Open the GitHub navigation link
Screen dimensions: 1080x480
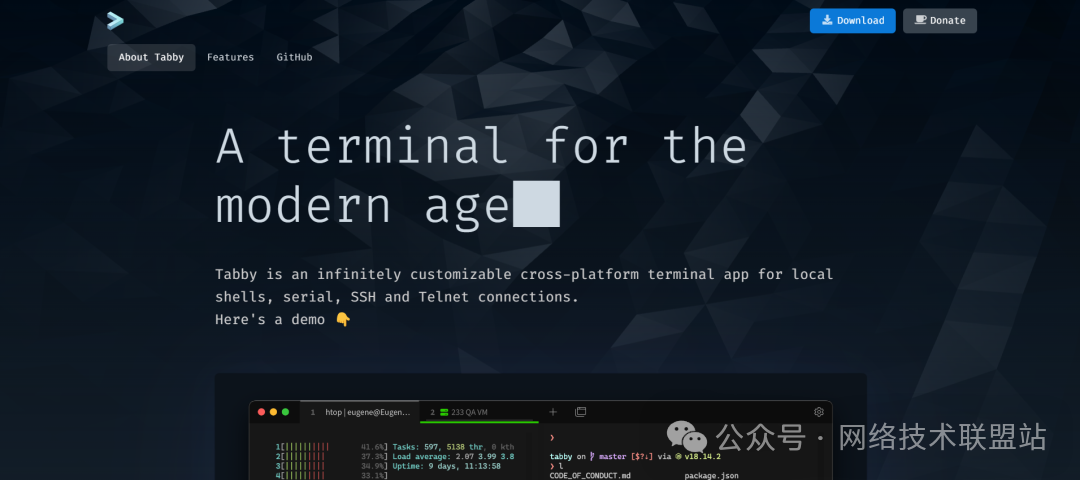point(294,57)
